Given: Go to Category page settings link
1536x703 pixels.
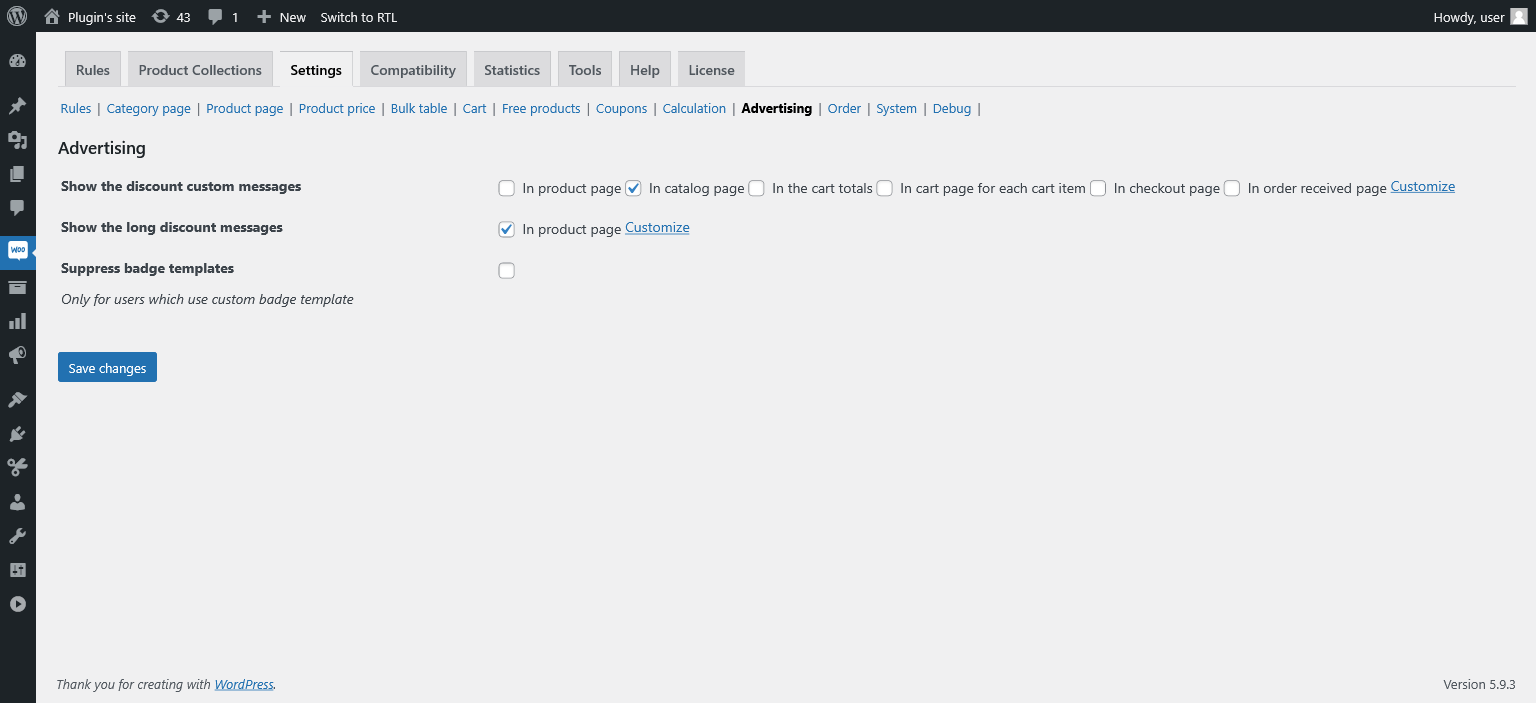Looking at the screenshot, I should click(x=149, y=108).
